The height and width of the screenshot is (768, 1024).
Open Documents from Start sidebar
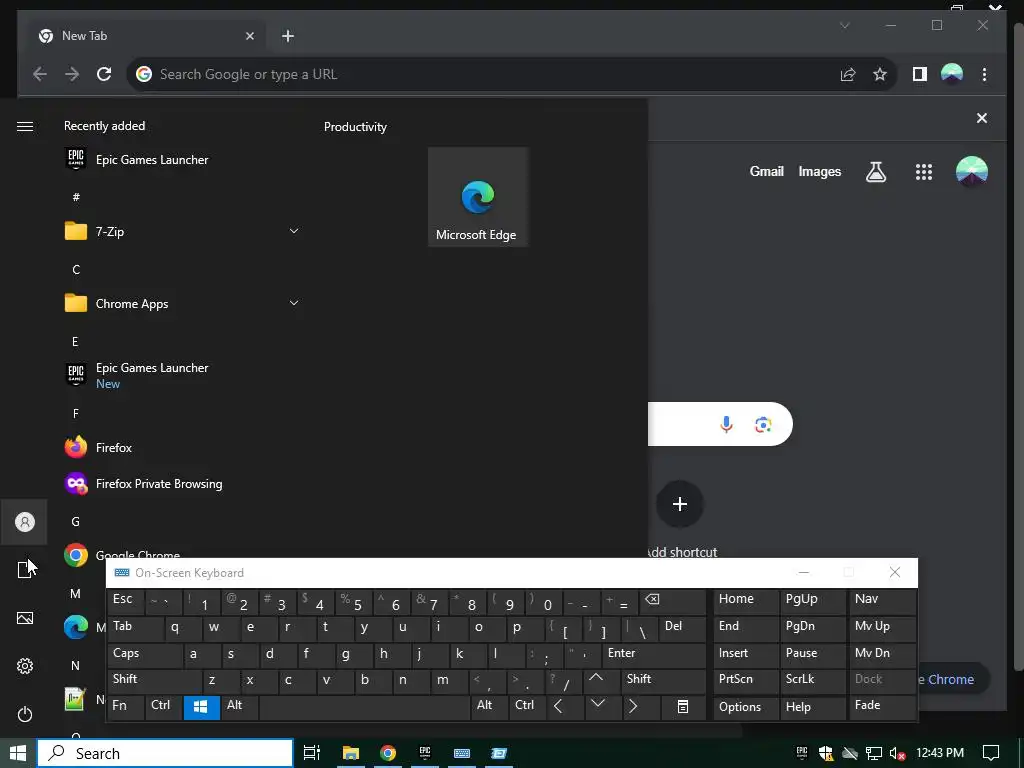pyautogui.click(x=25, y=569)
